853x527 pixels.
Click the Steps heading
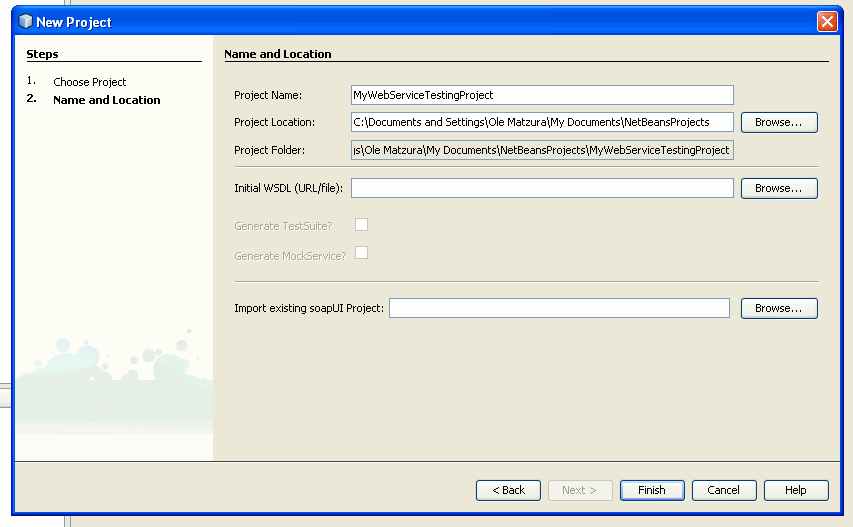(x=42, y=54)
